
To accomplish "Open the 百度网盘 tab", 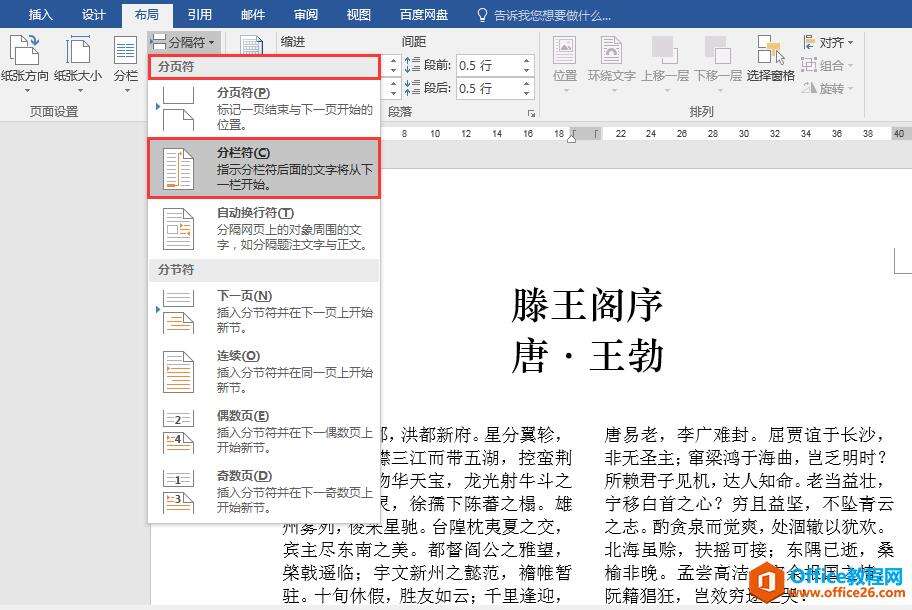I will click(x=424, y=15).
